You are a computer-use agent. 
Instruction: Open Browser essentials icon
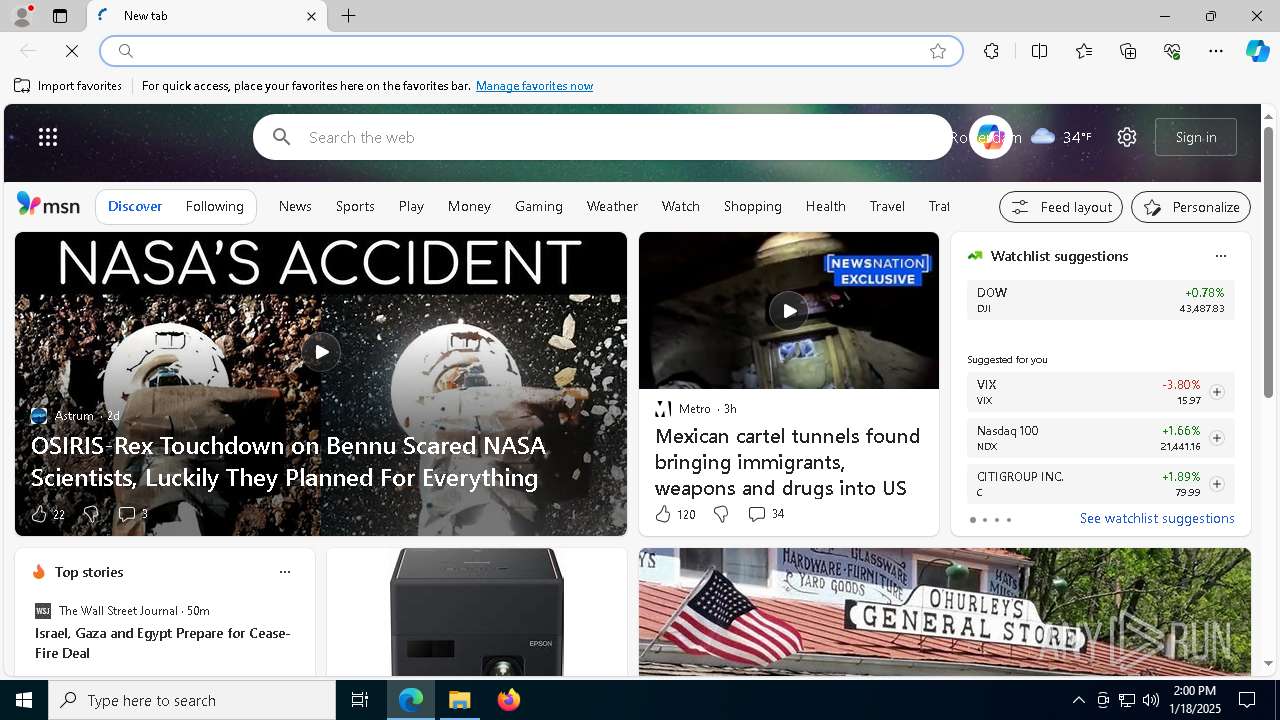click(1172, 51)
